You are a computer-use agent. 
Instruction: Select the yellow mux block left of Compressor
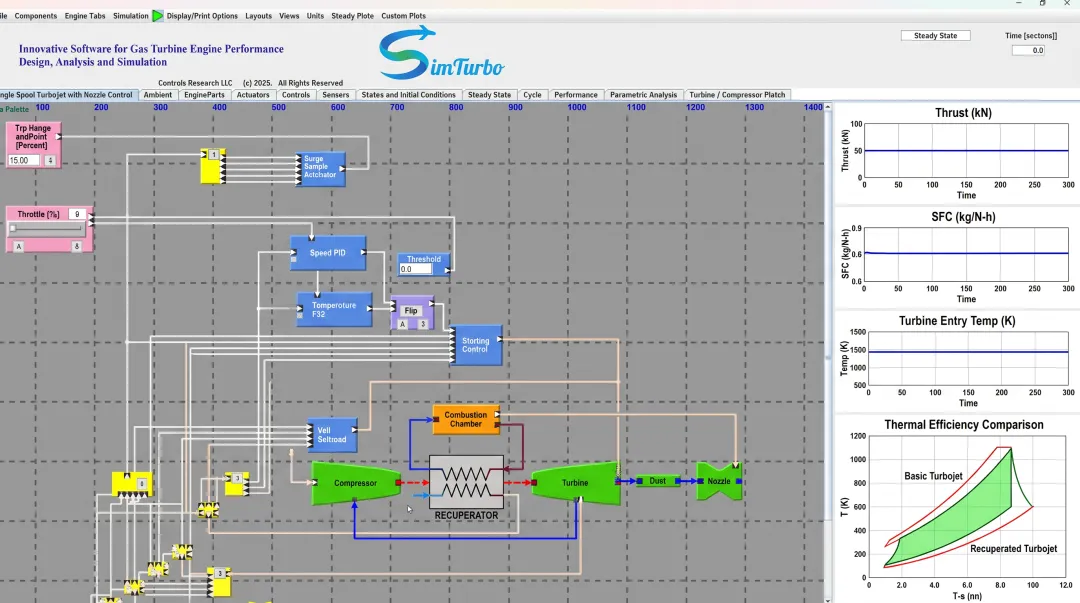click(x=236, y=484)
